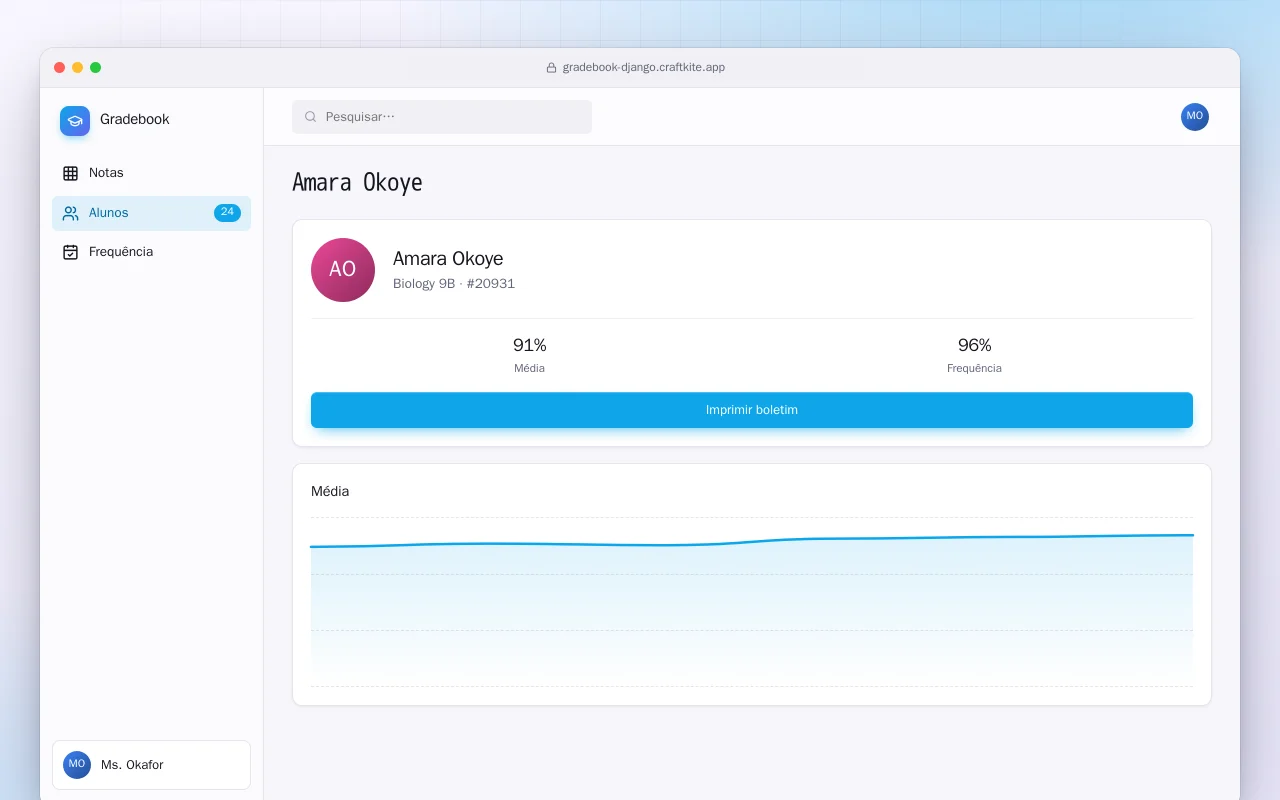Viewport: 1280px width, 800px height.
Task: Click the lock icon in address bar
Action: tap(551, 68)
